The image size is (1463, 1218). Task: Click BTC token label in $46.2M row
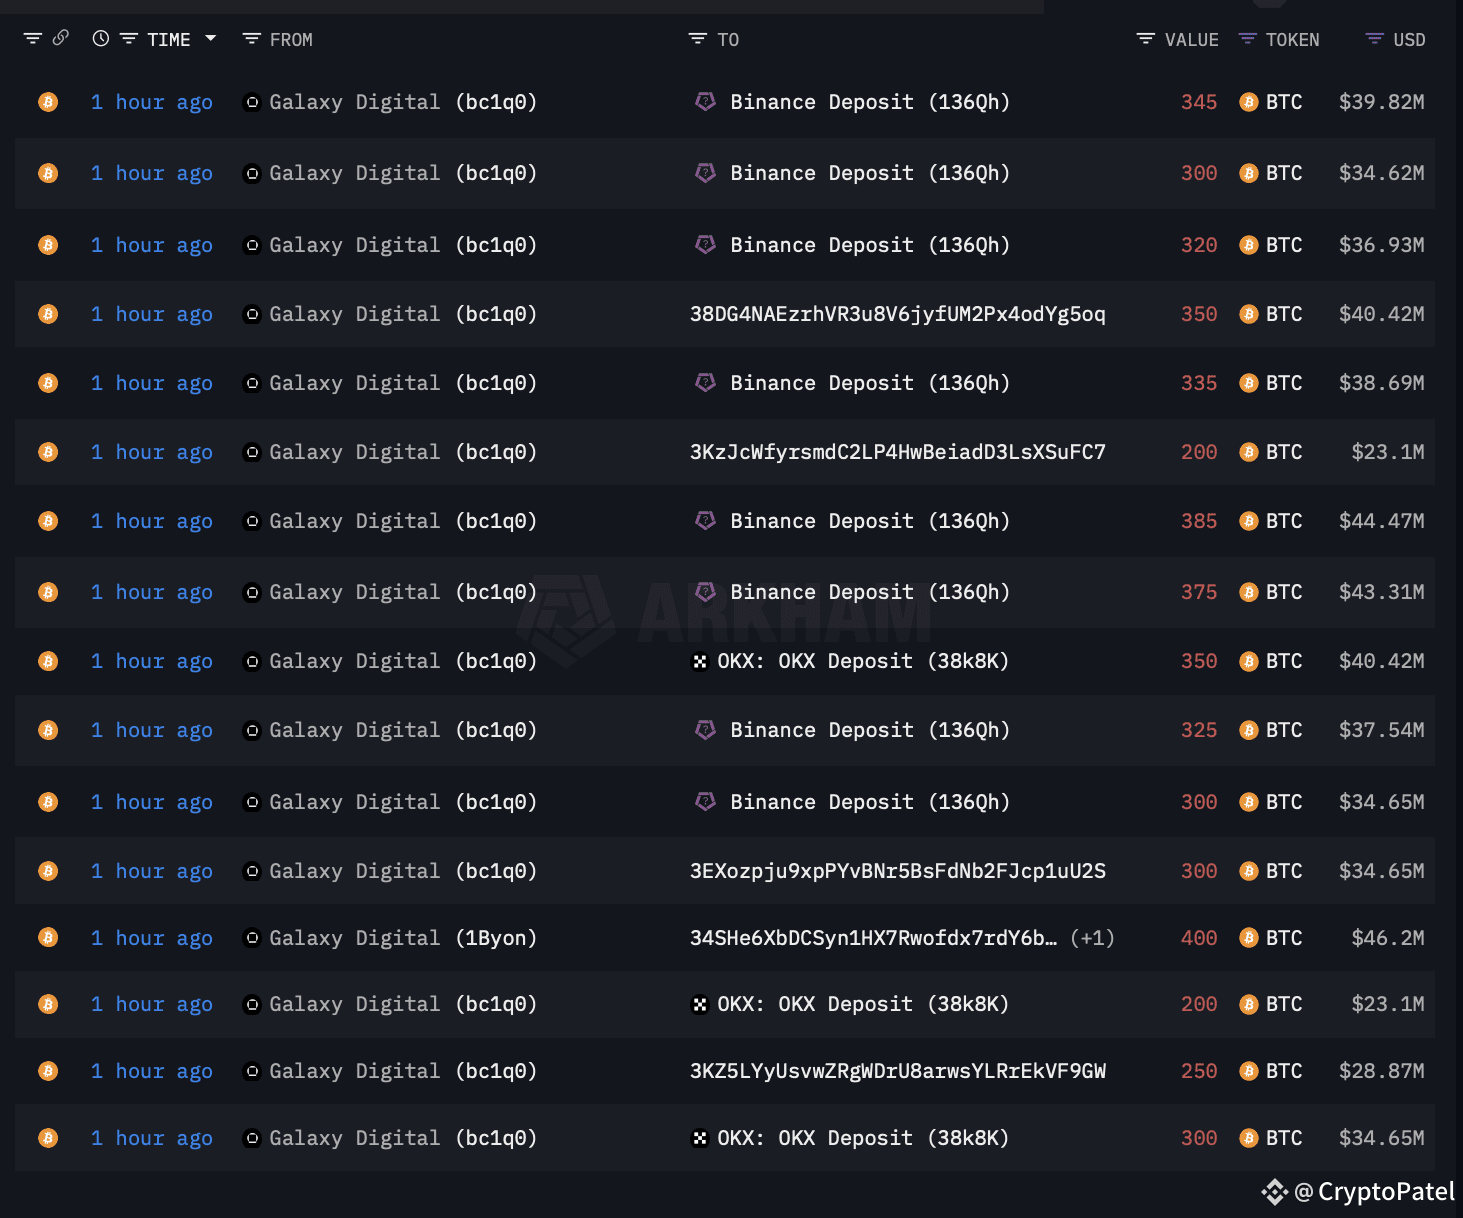[x=1284, y=938]
